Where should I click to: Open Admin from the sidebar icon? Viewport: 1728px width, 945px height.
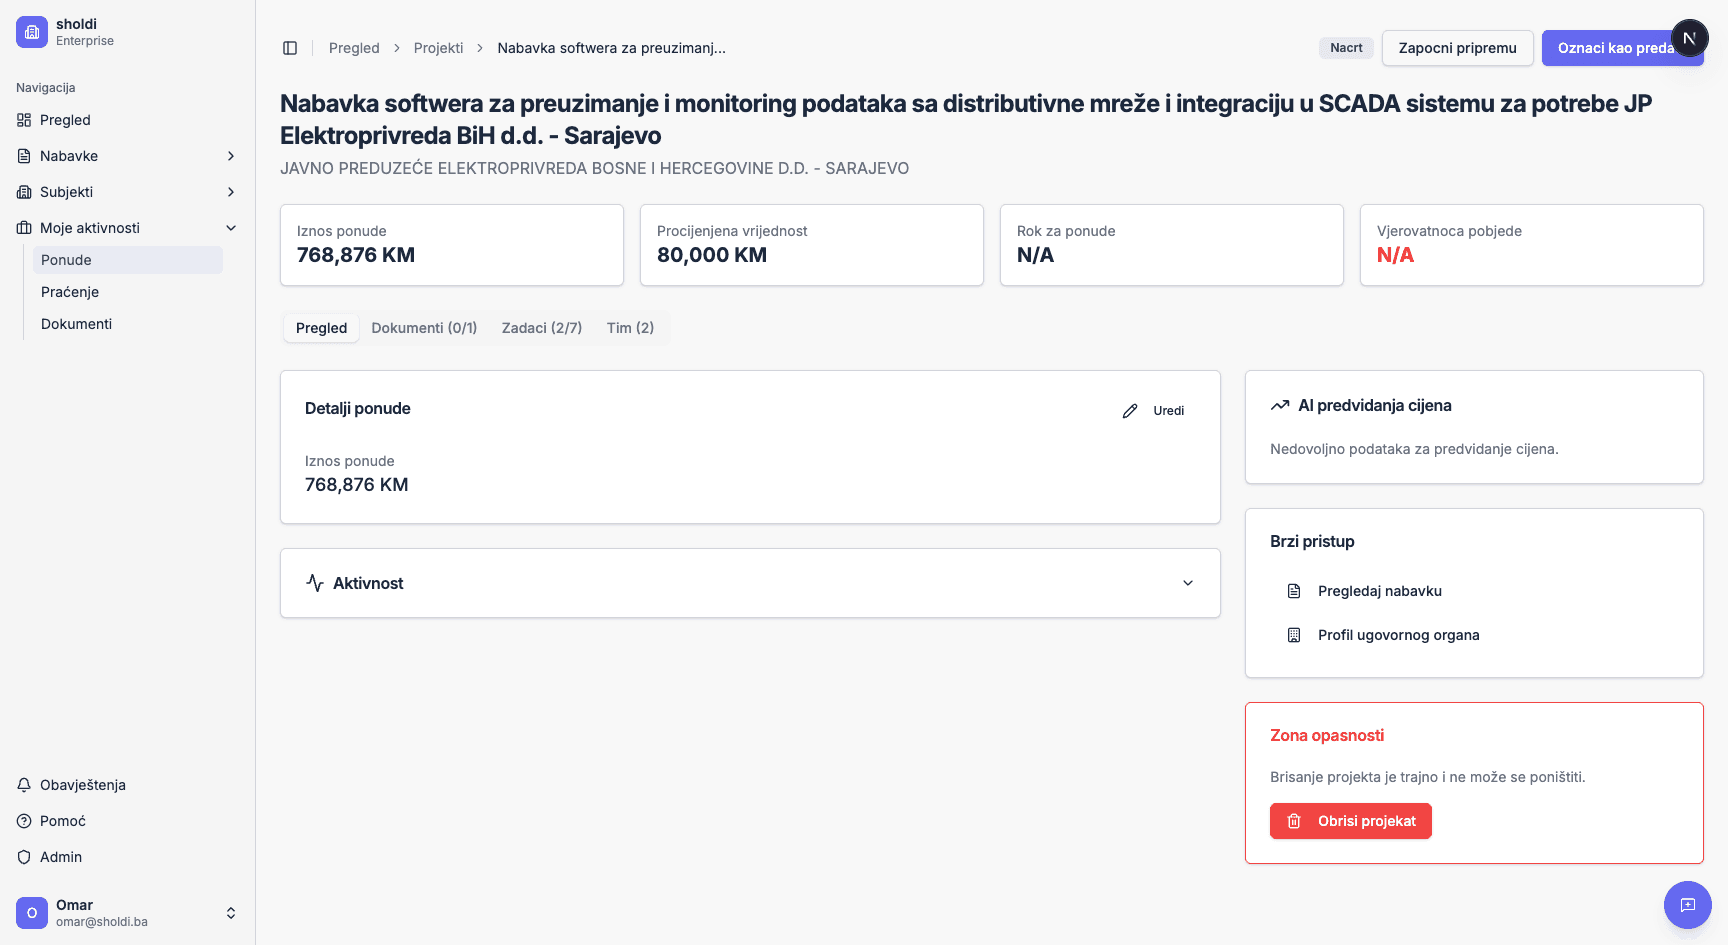pos(24,857)
